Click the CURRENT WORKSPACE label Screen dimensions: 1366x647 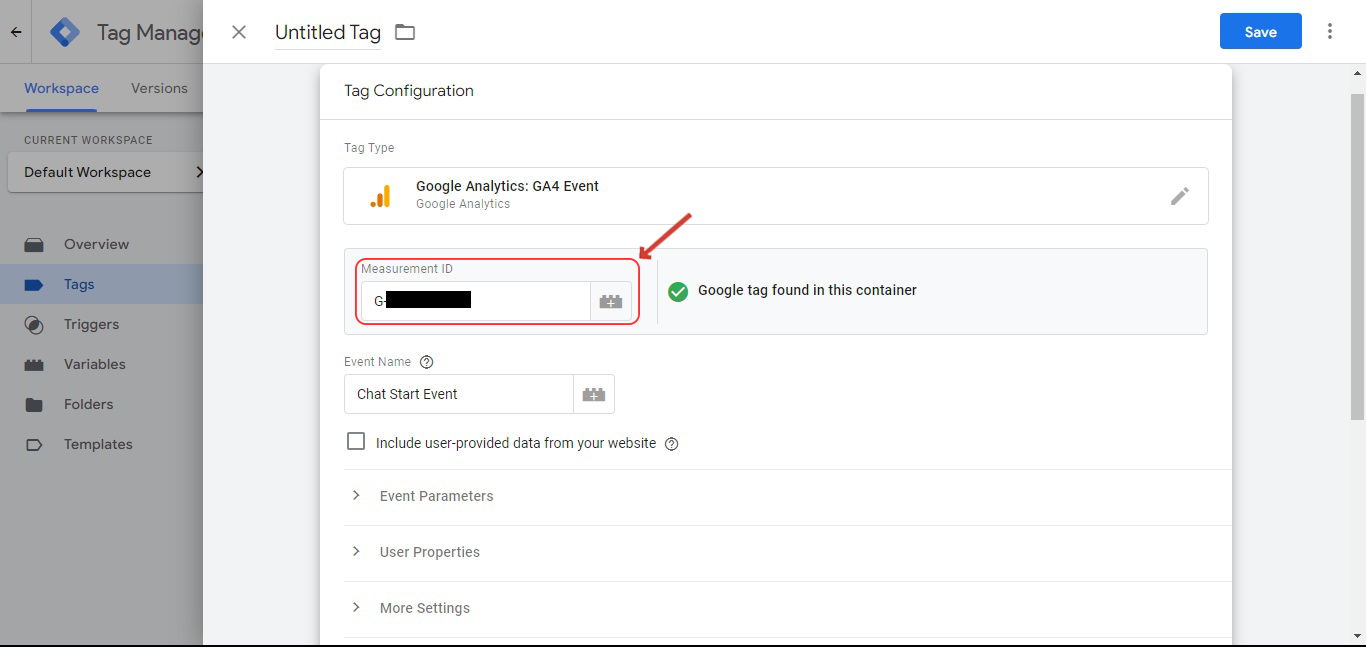click(88, 140)
